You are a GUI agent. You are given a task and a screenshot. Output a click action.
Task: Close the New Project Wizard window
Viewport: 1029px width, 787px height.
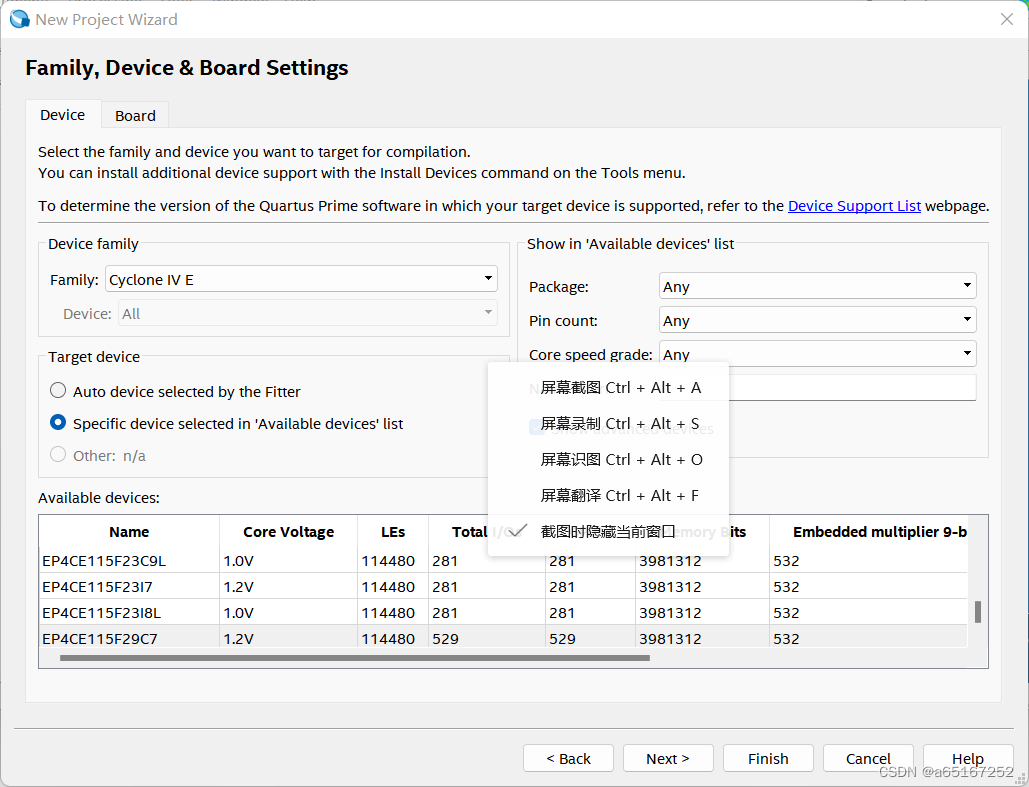pos(1007,19)
